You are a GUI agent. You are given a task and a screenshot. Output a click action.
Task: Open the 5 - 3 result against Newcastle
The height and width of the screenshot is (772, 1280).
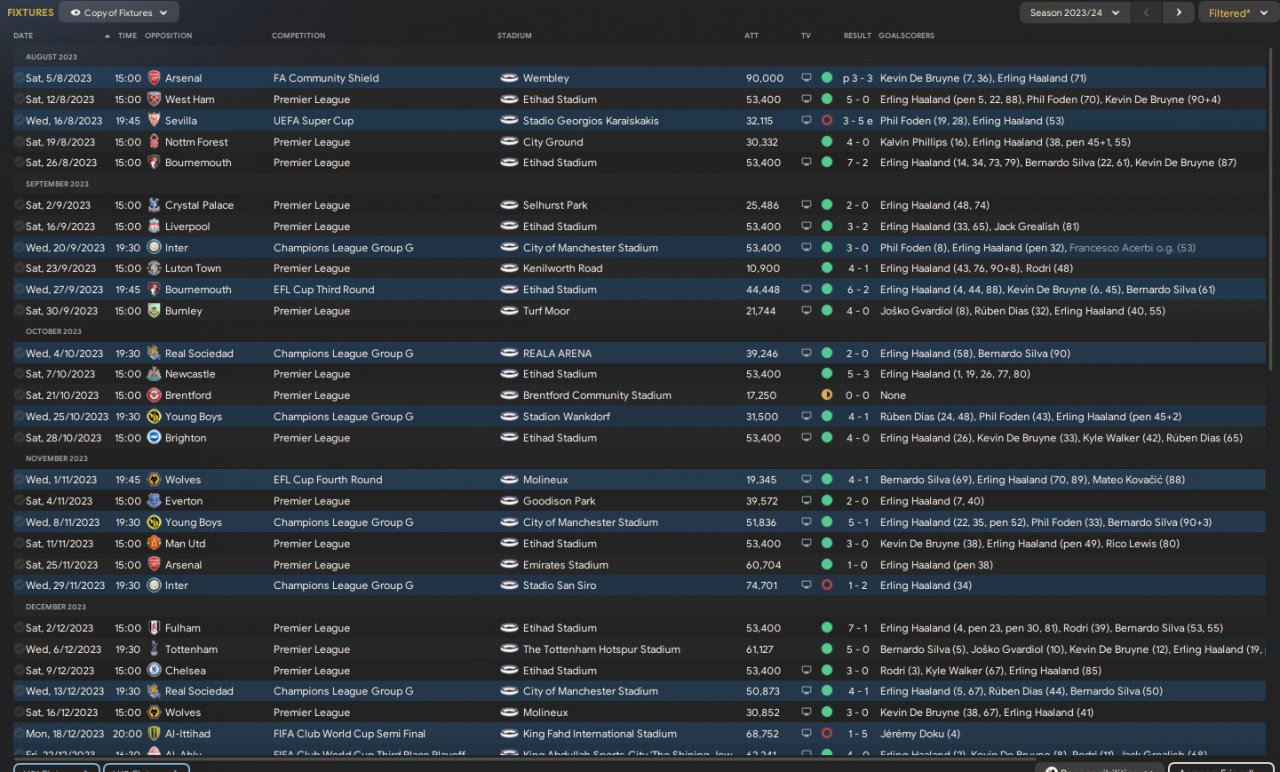(858, 374)
